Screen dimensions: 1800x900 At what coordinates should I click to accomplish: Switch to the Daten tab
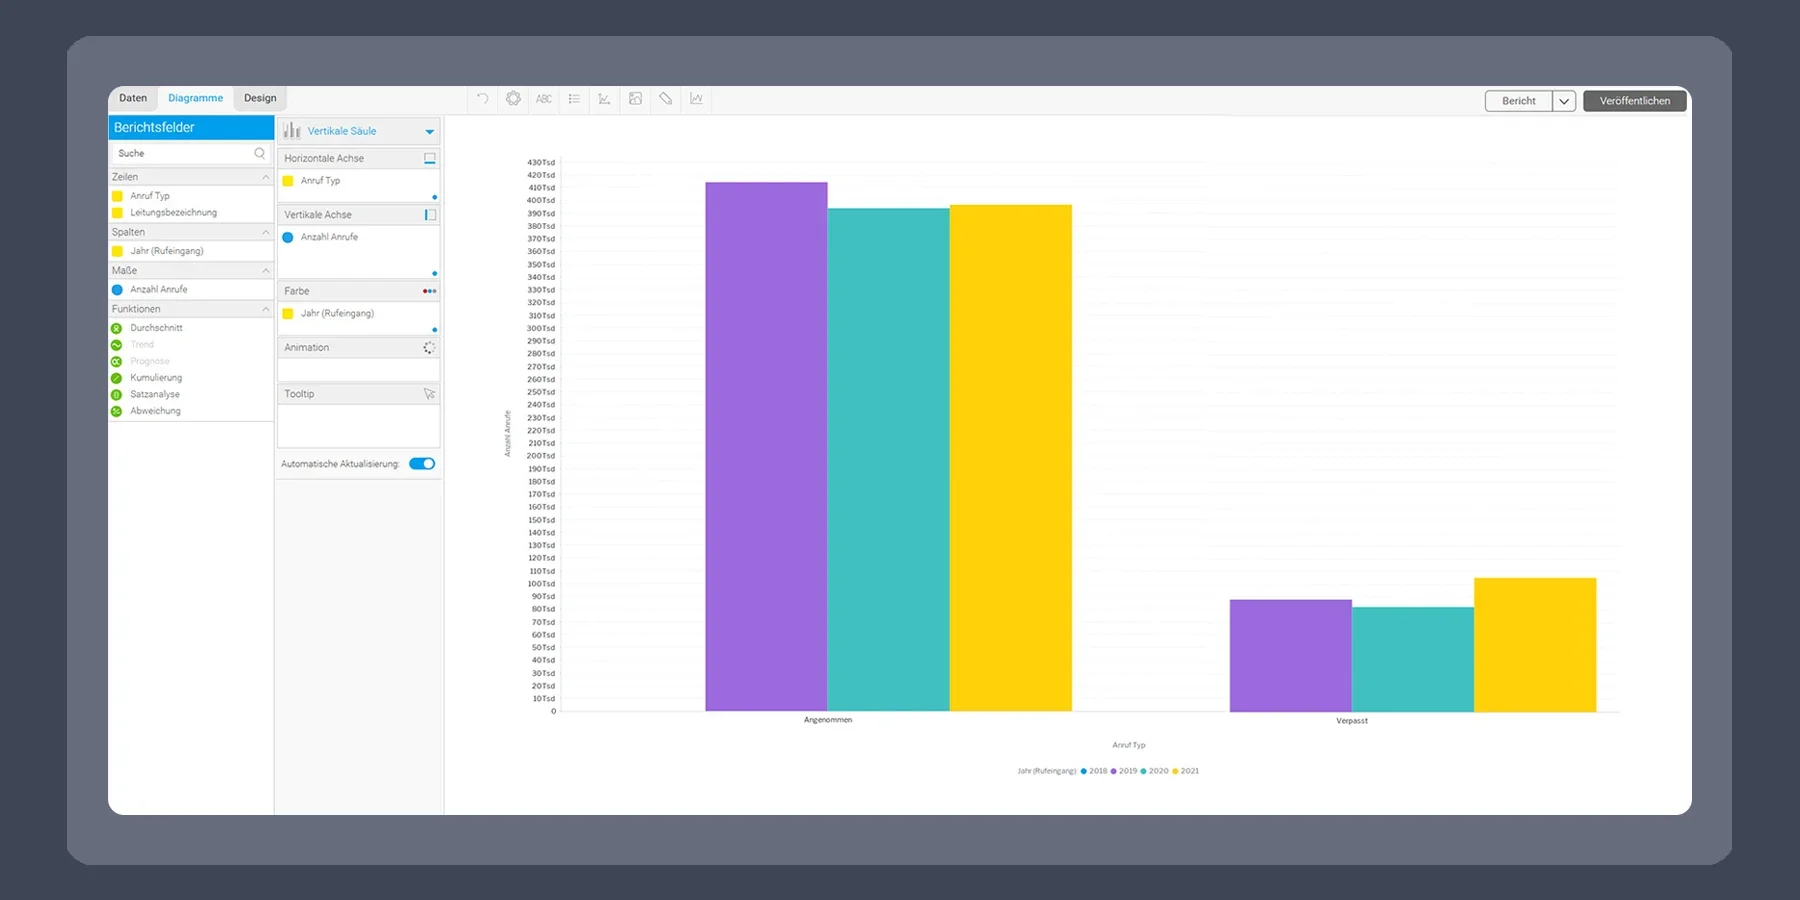coord(133,98)
